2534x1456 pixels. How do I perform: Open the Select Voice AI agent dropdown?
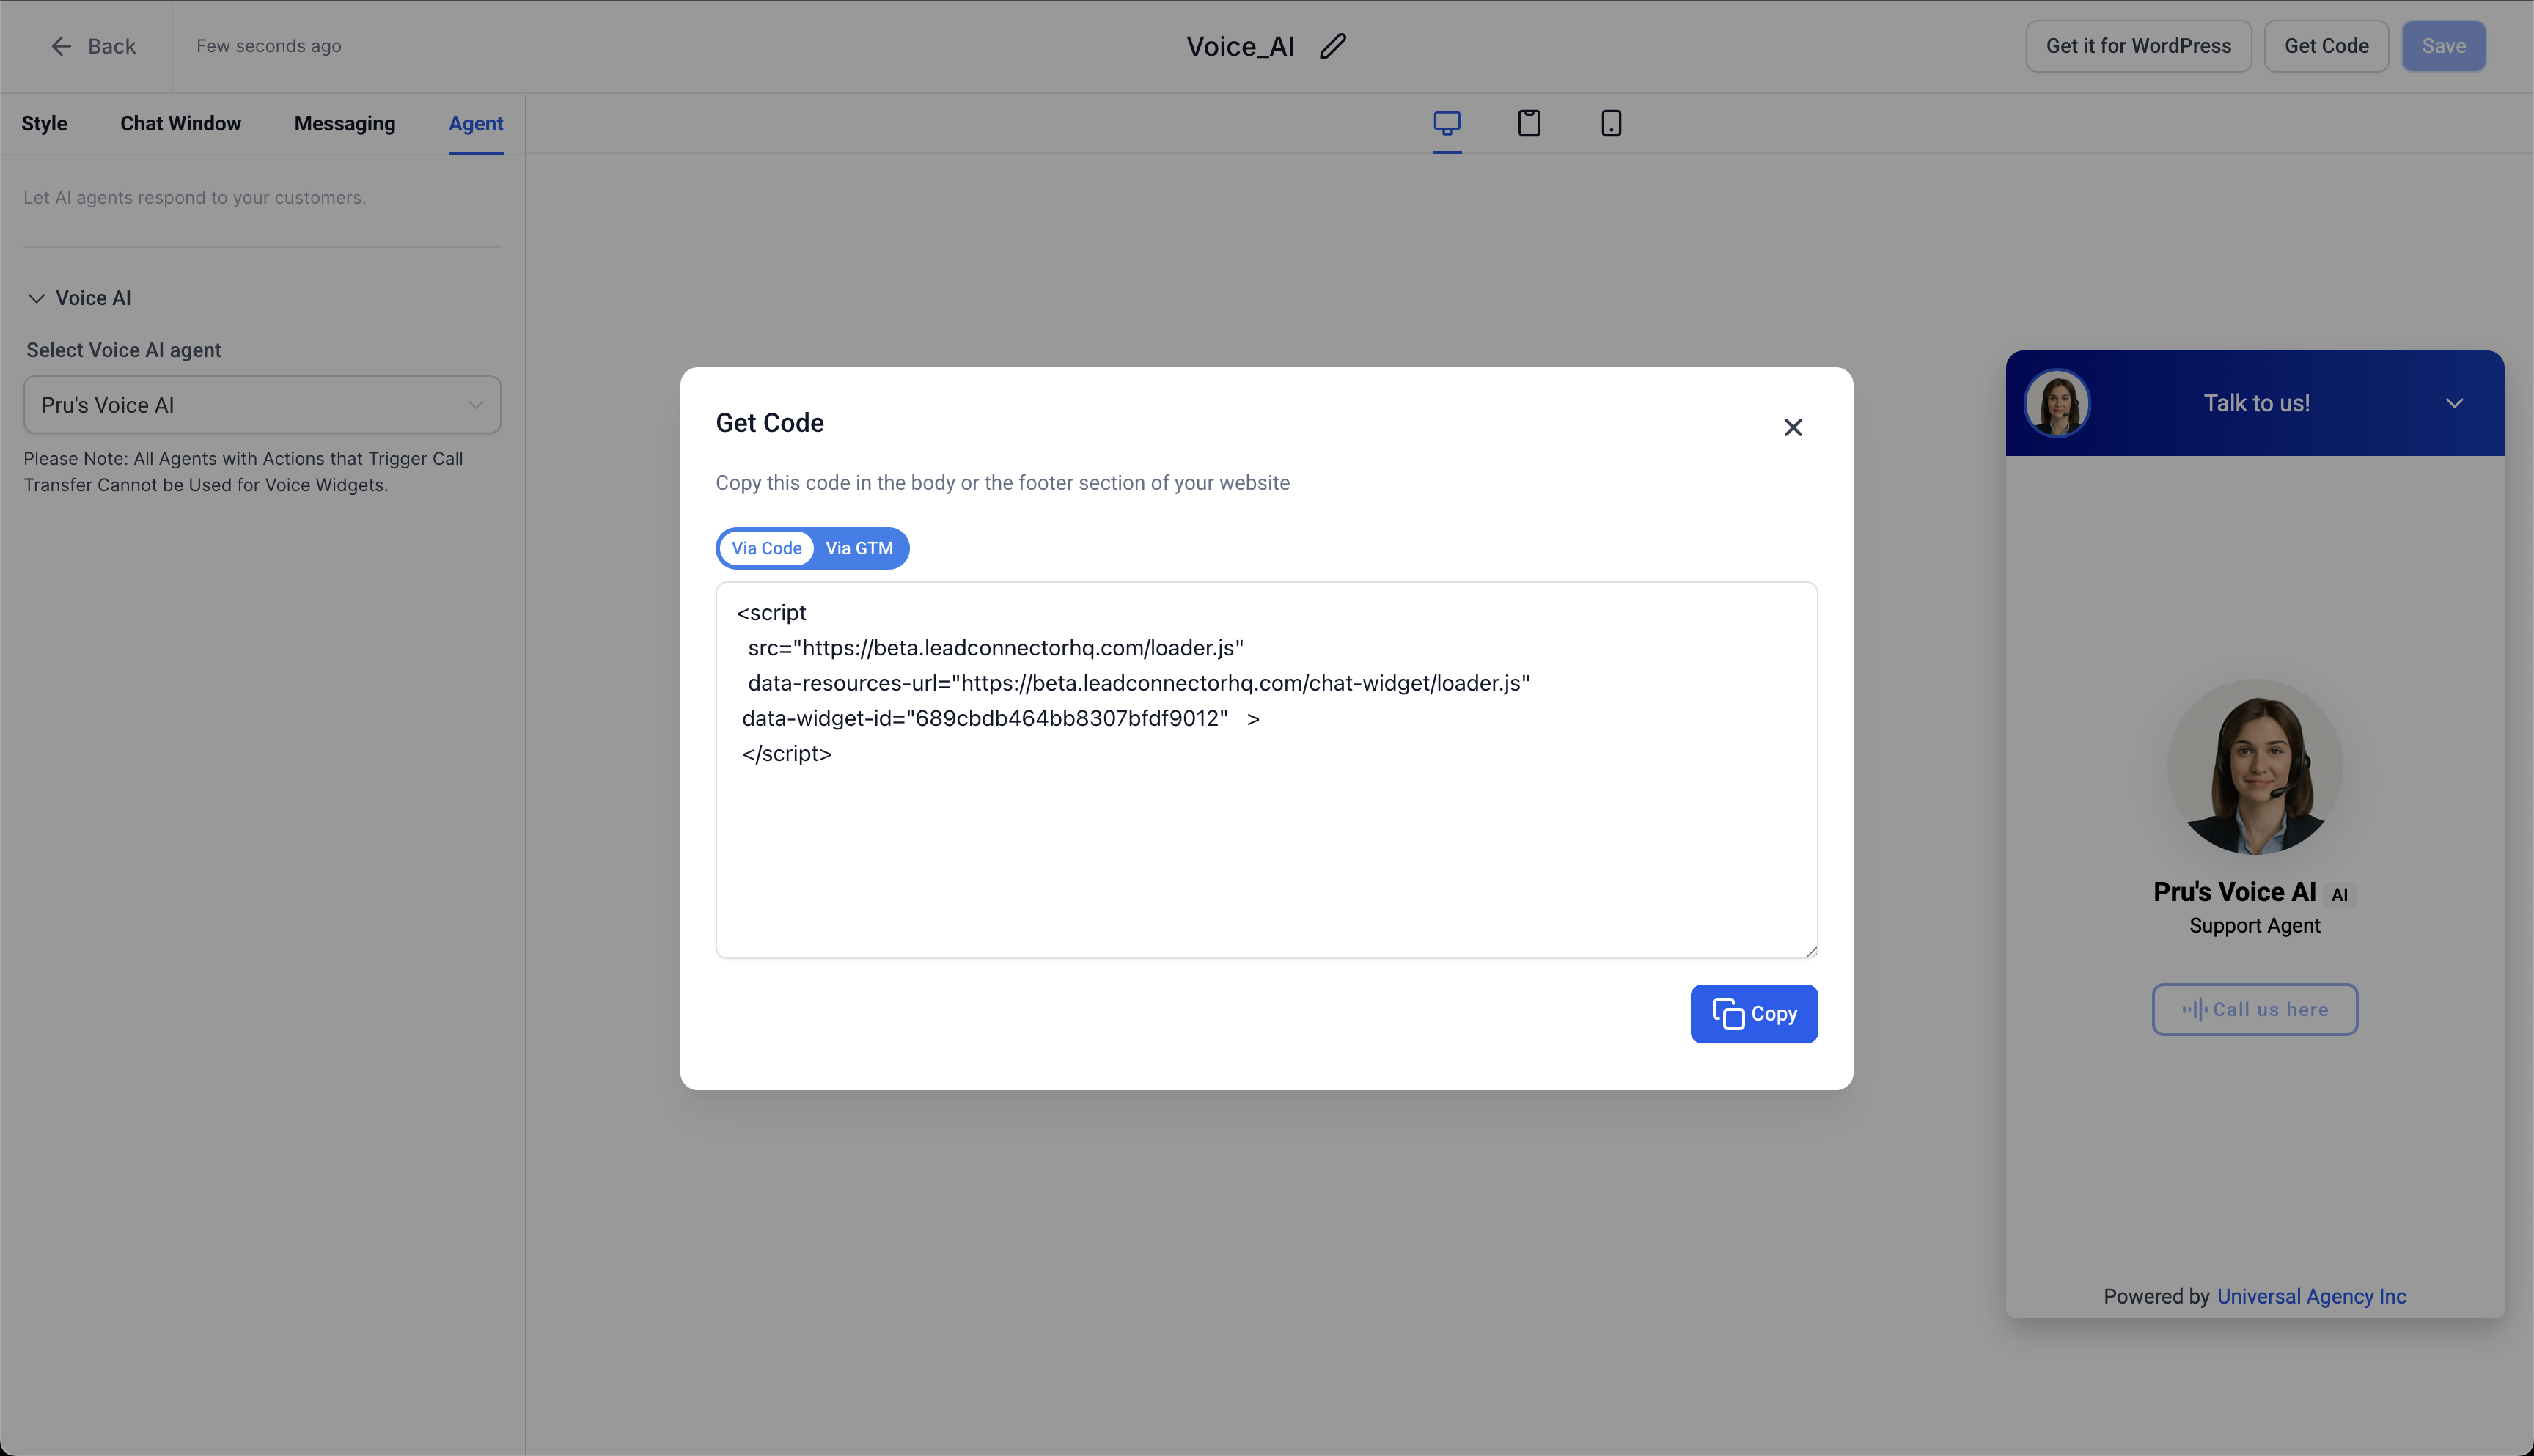(x=262, y=405)
